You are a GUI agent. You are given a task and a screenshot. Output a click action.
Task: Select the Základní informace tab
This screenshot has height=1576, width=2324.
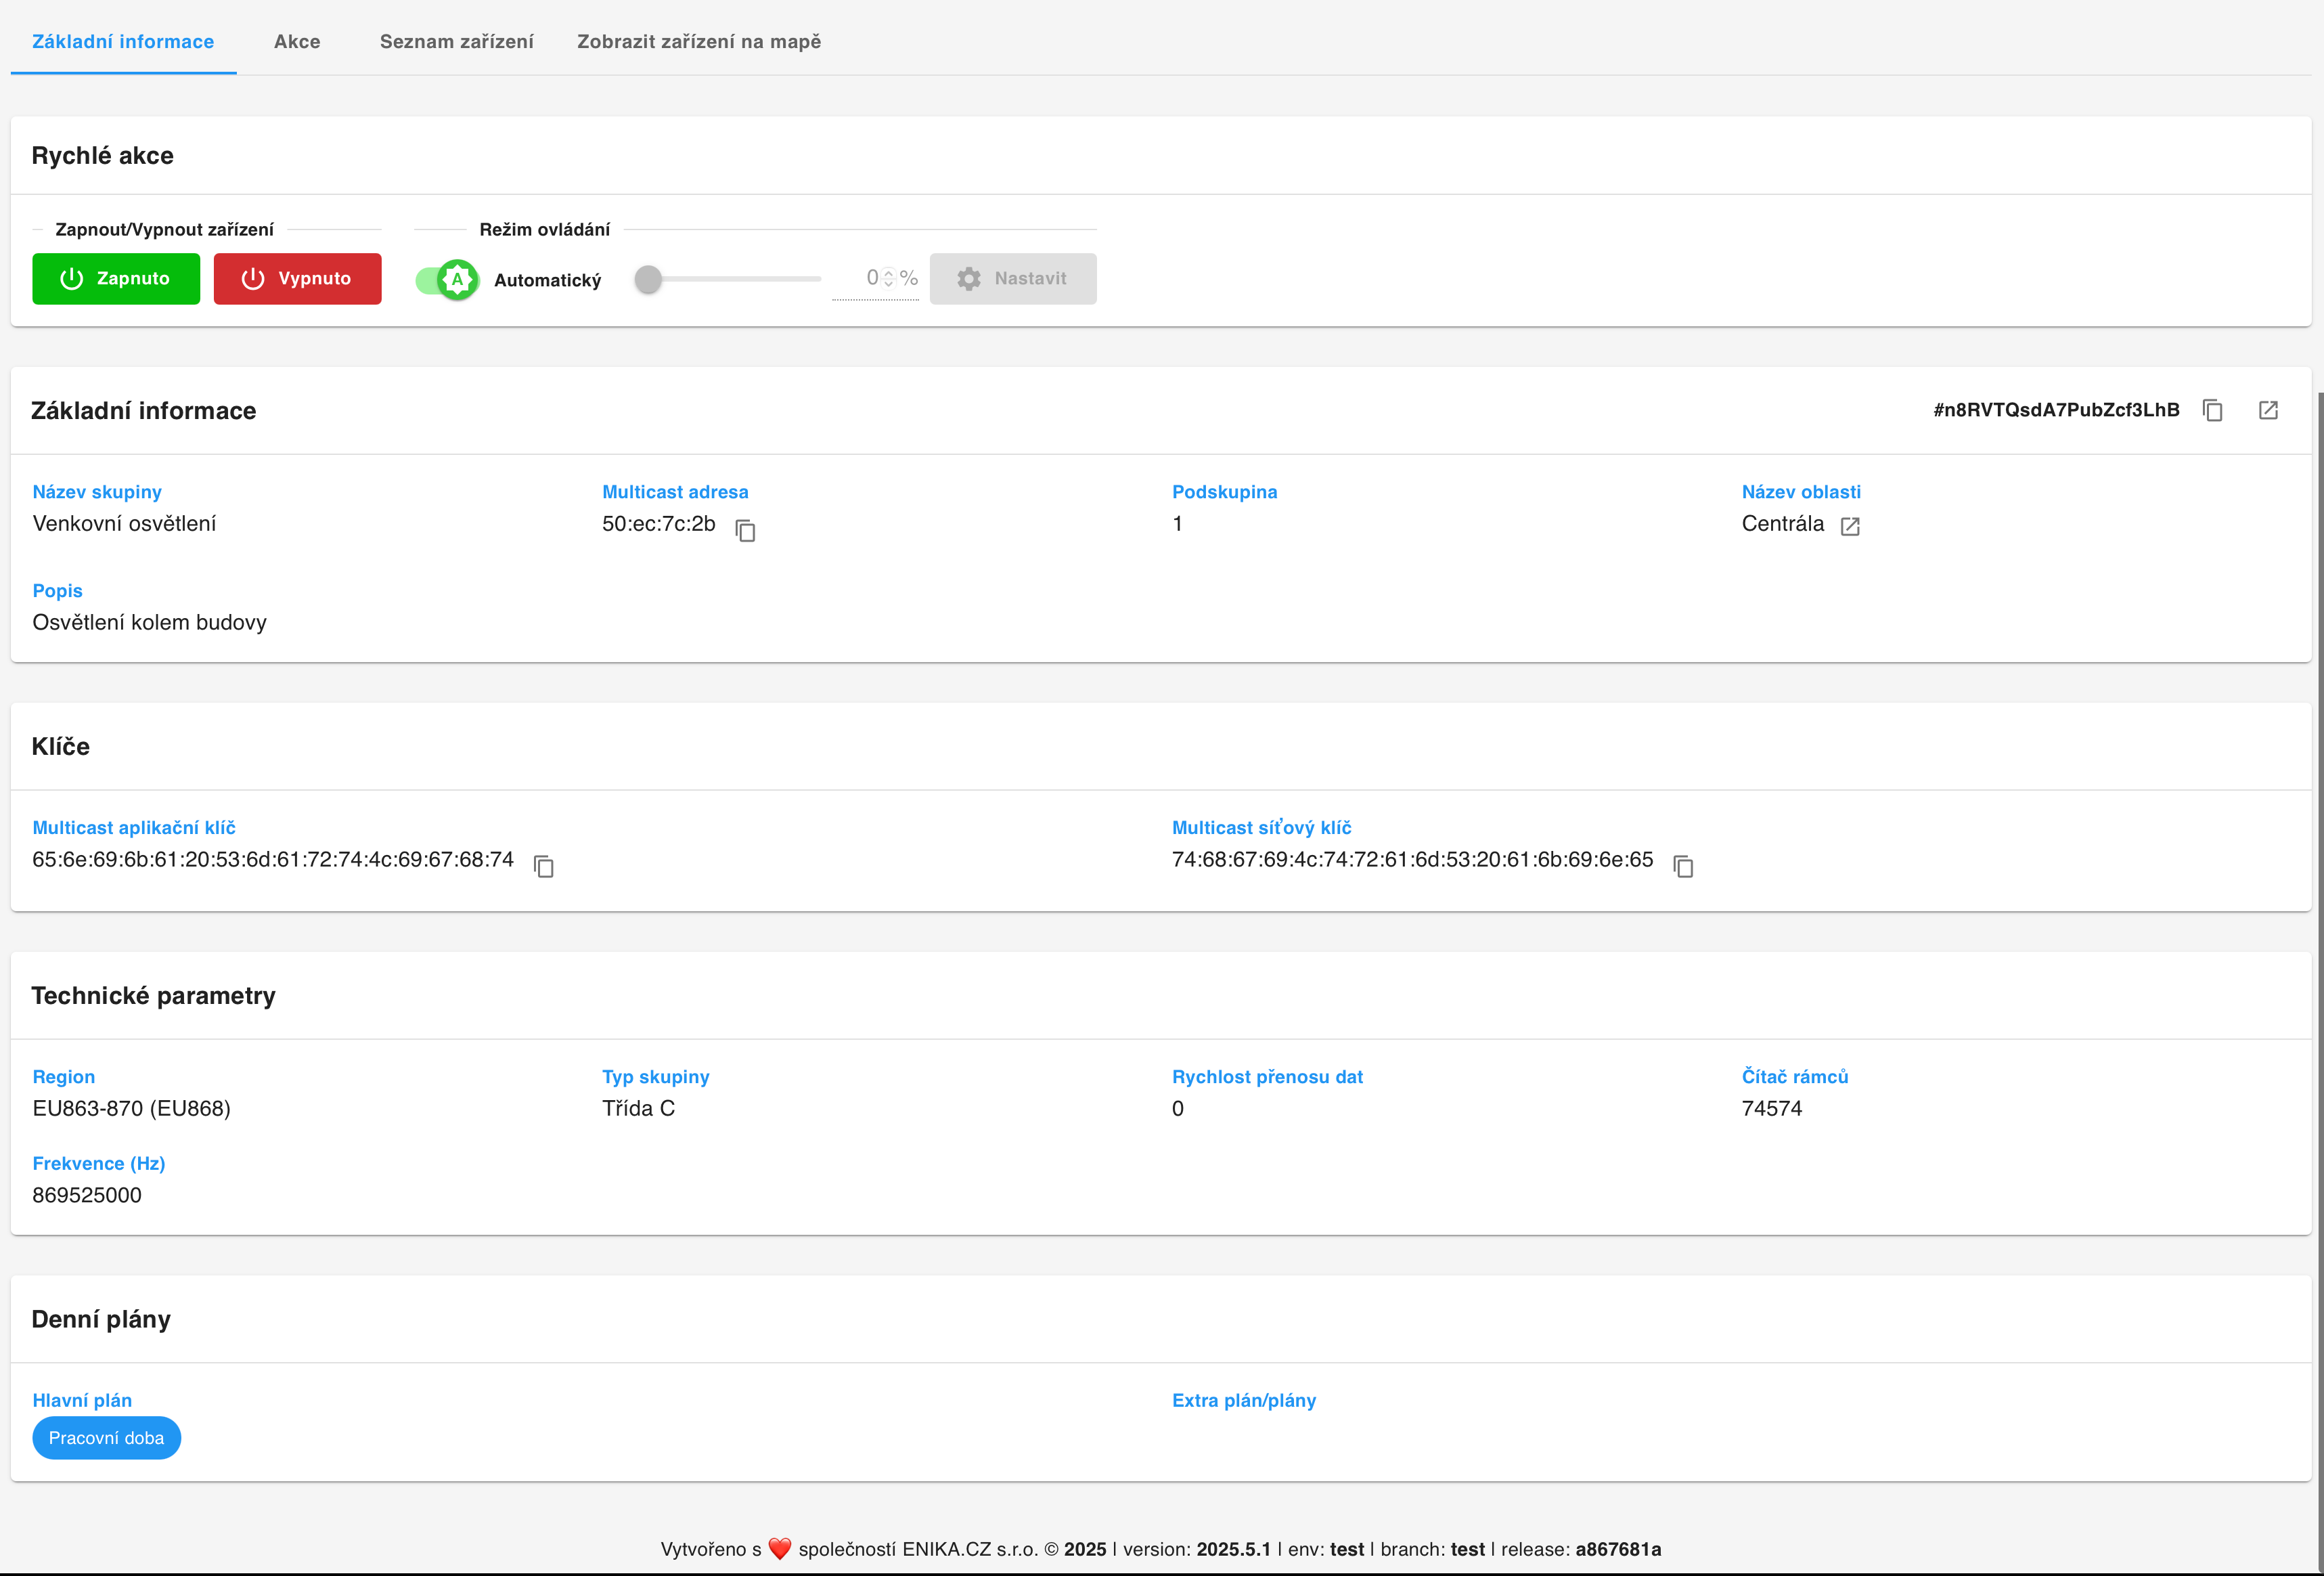click(x=123, y=41)
